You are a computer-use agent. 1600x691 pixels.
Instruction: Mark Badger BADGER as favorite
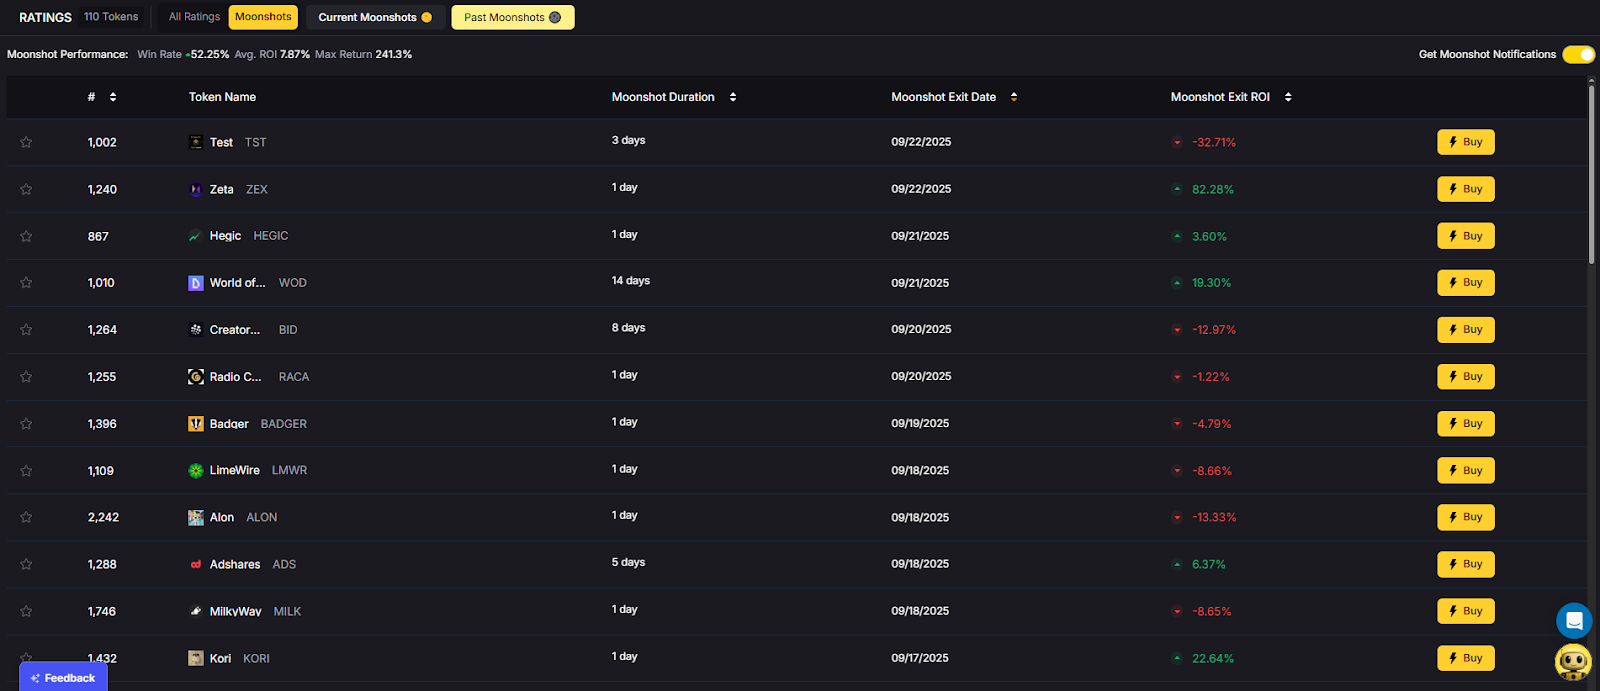pyautogui.click(x=26, y=424)
